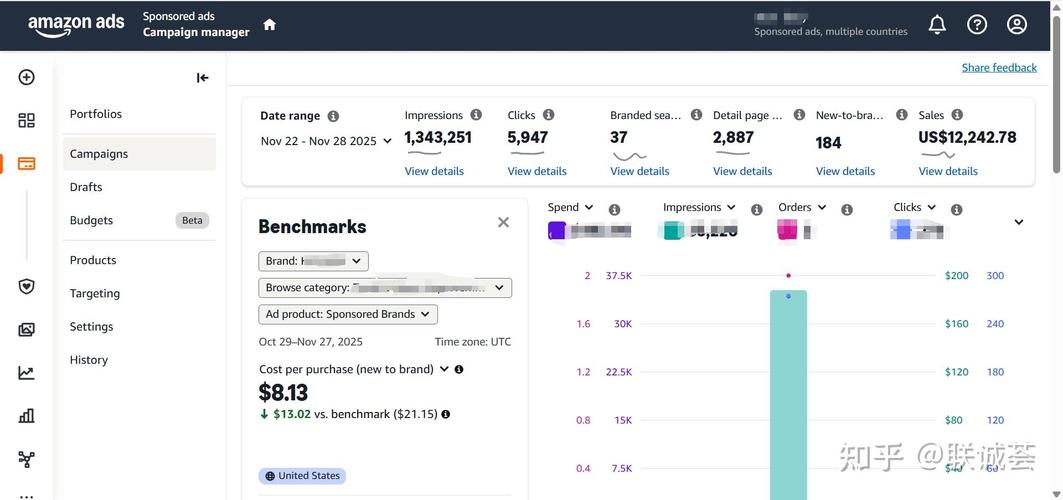This screenshot has height=500, width=1063.
Task: Click info icon next to Sales
Action: pos(957,114)
